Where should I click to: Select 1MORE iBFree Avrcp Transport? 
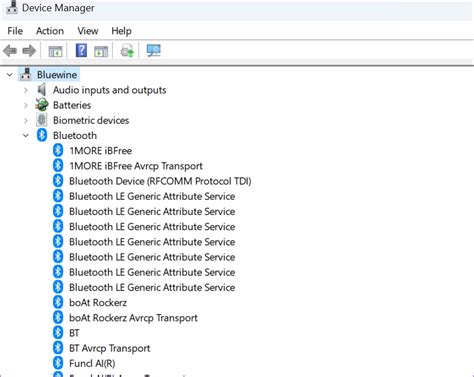tap(136, 166)
